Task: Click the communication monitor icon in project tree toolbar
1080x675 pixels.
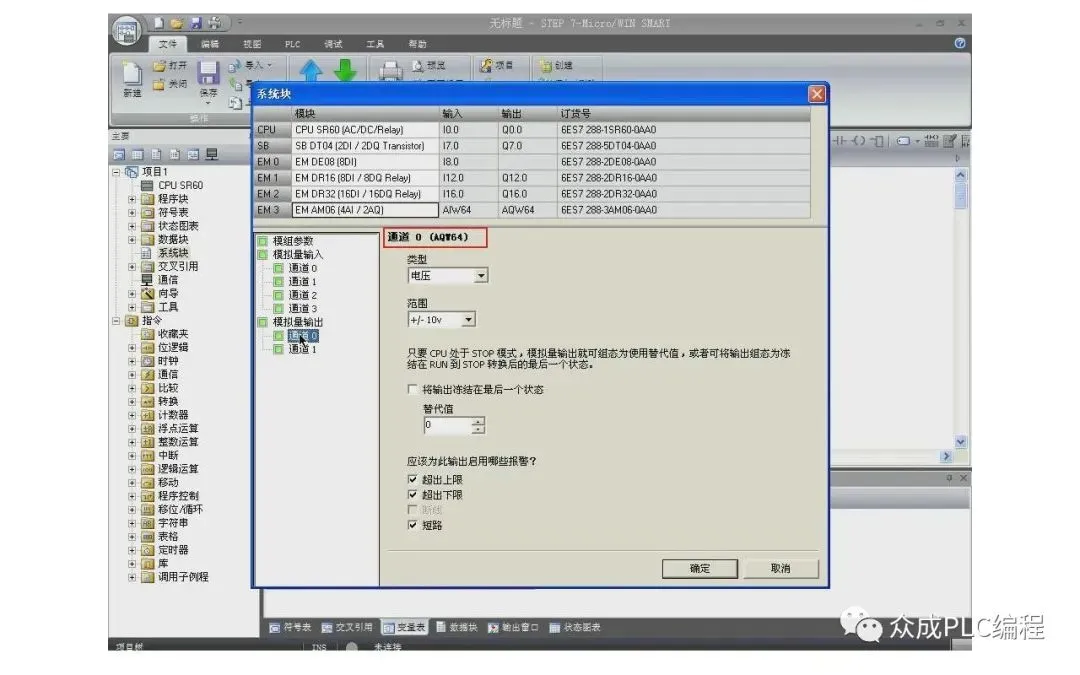Action: point(212,155)
